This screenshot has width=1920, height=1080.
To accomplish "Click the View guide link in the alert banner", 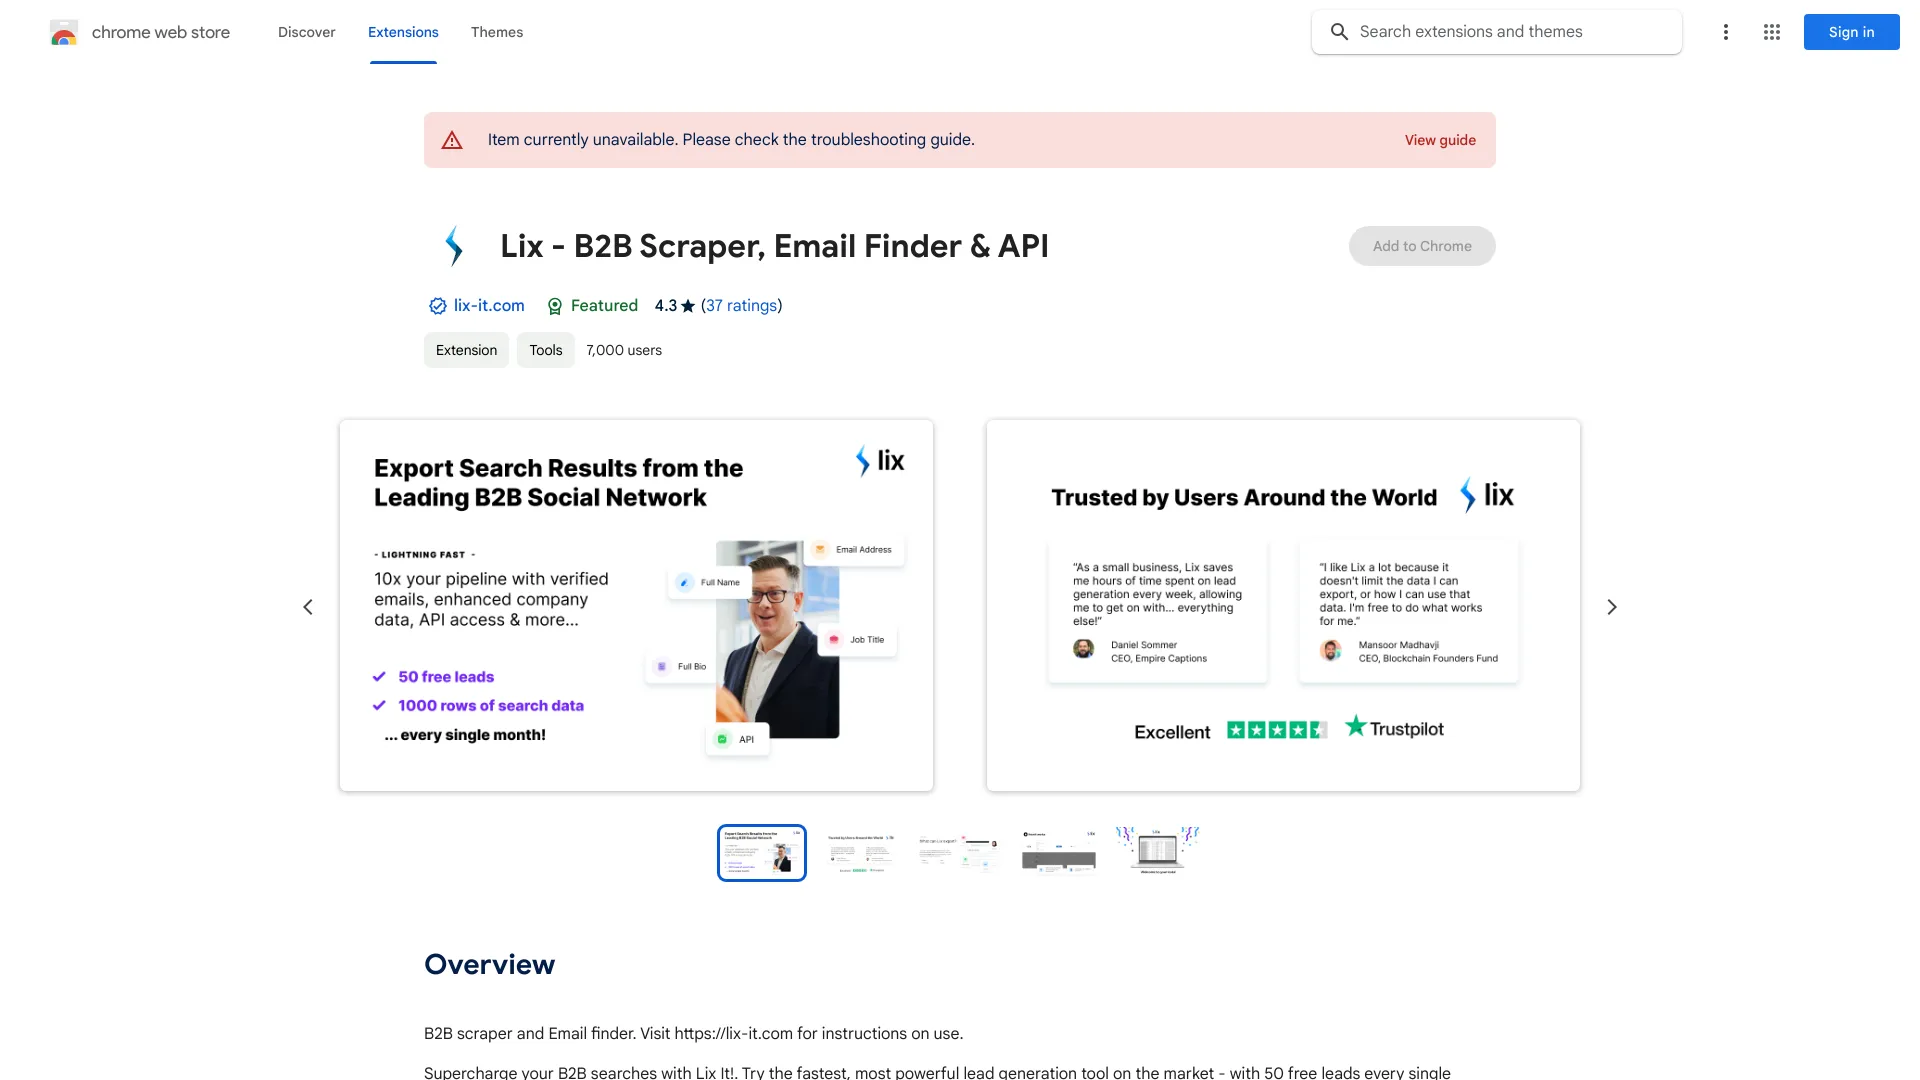I will point(1440,138).
